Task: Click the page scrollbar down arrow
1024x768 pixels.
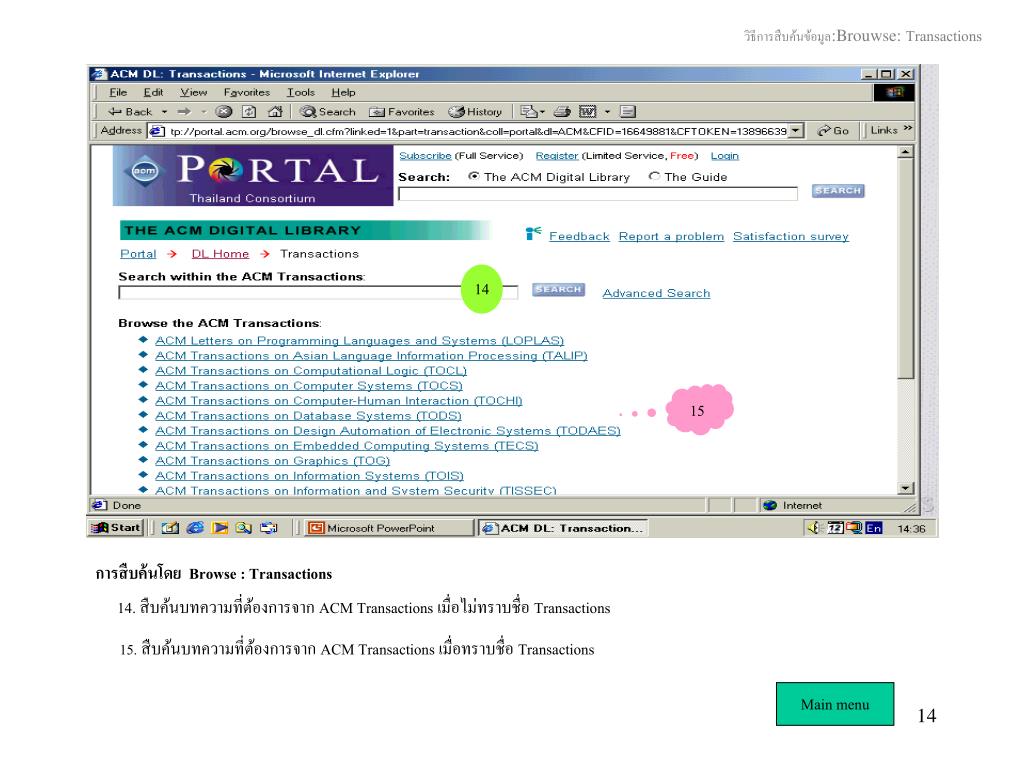Action: (905, 488)
